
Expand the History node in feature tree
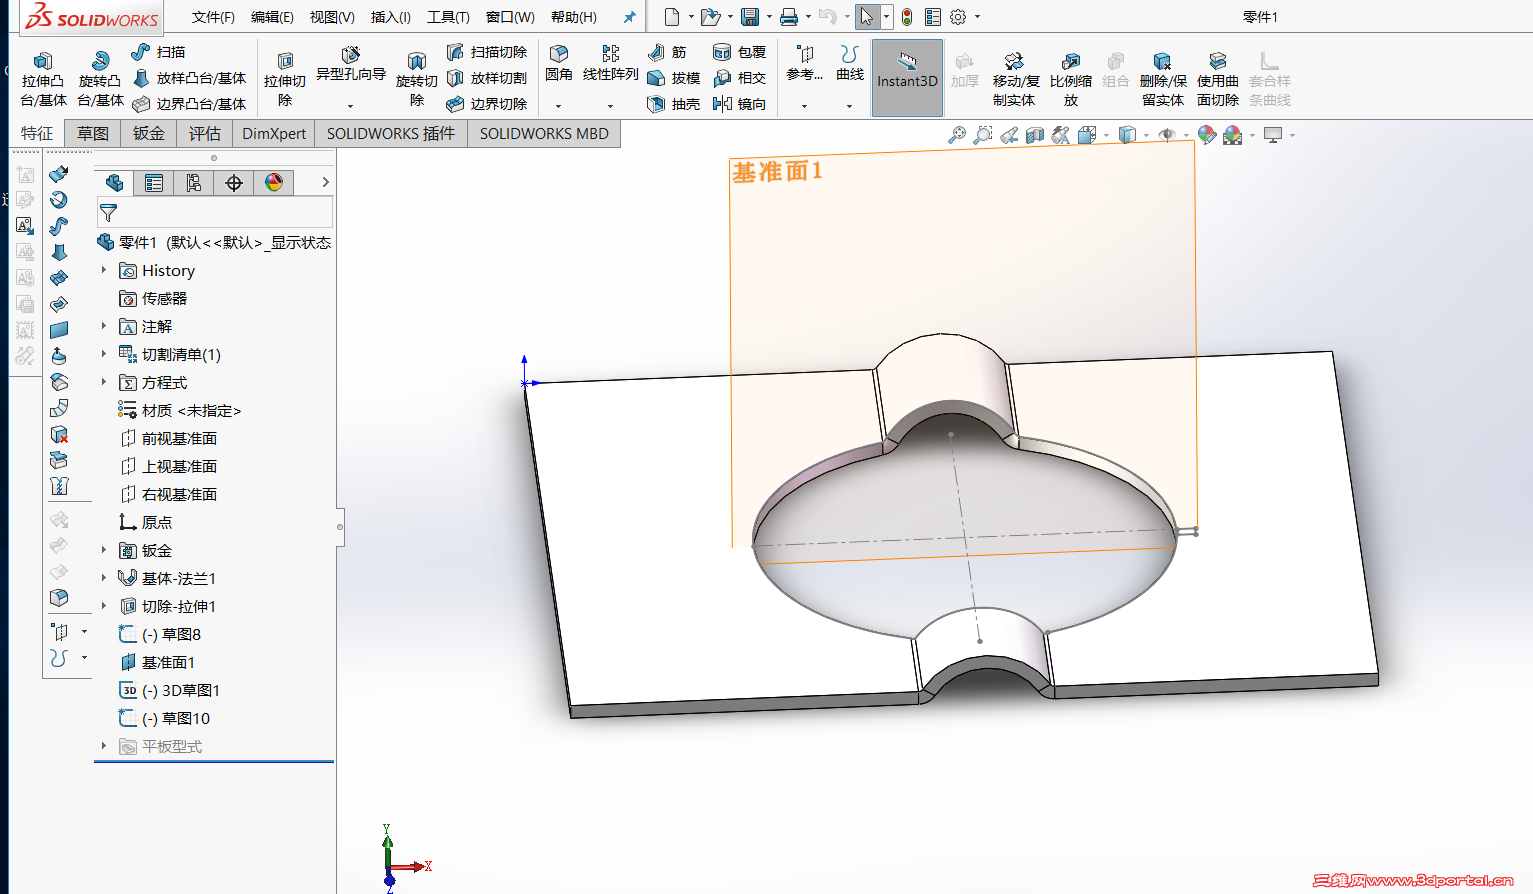103,270
